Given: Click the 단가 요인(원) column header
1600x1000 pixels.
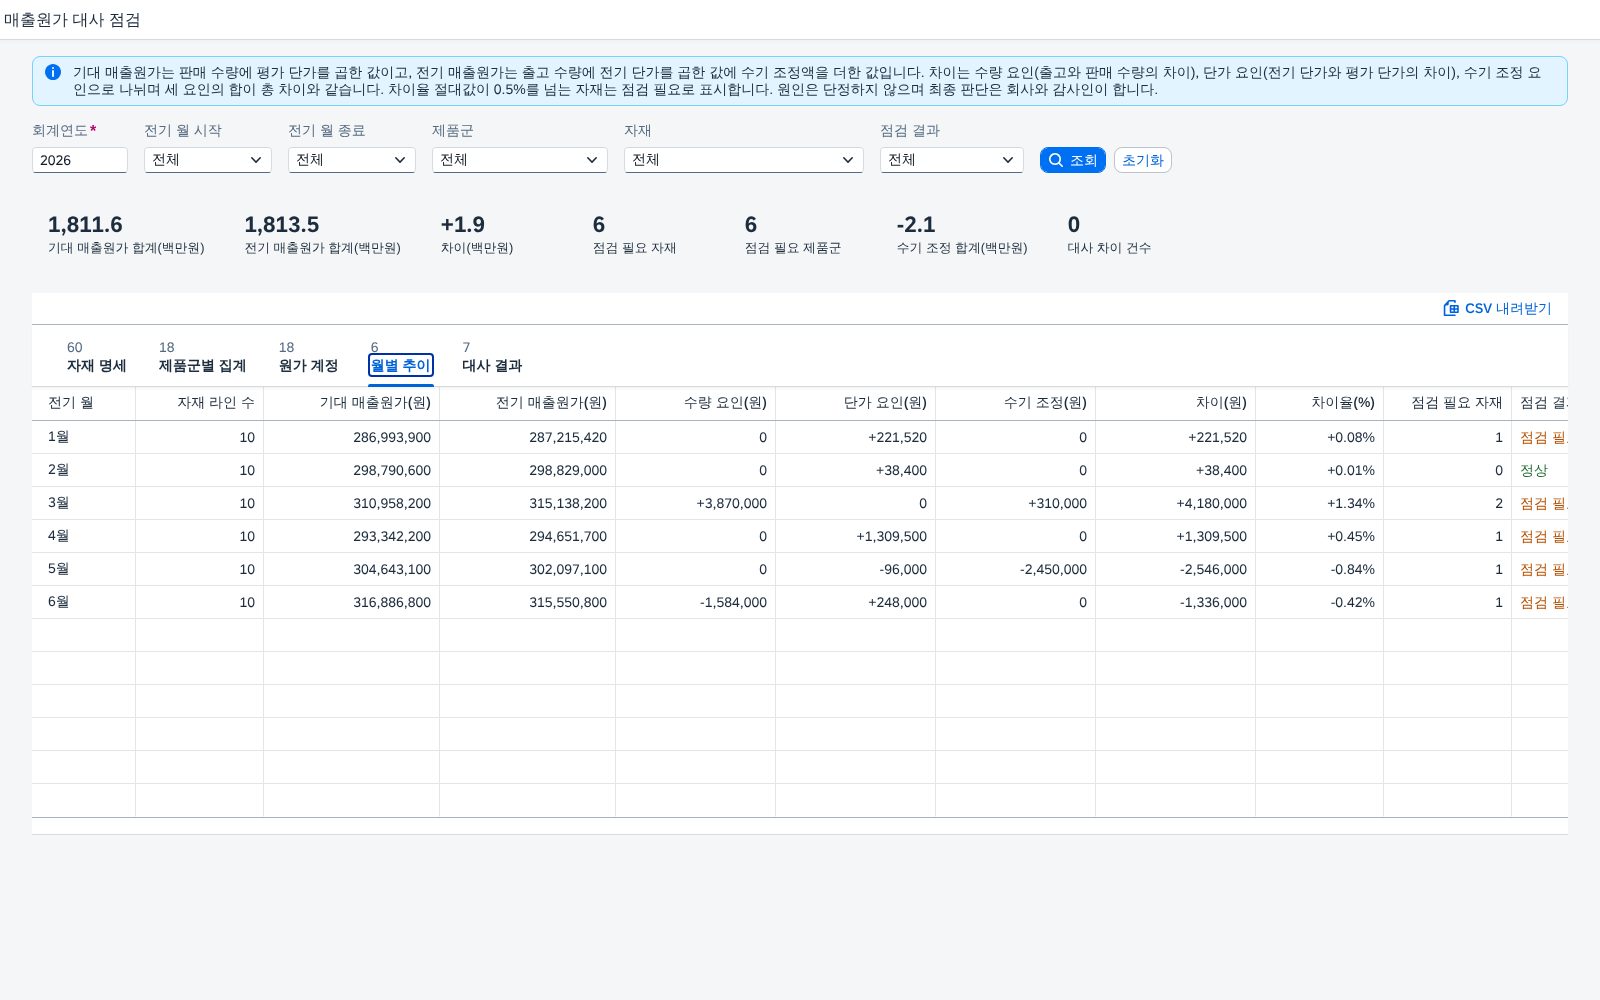Looking at the screenshot, I should coord(856,403).
